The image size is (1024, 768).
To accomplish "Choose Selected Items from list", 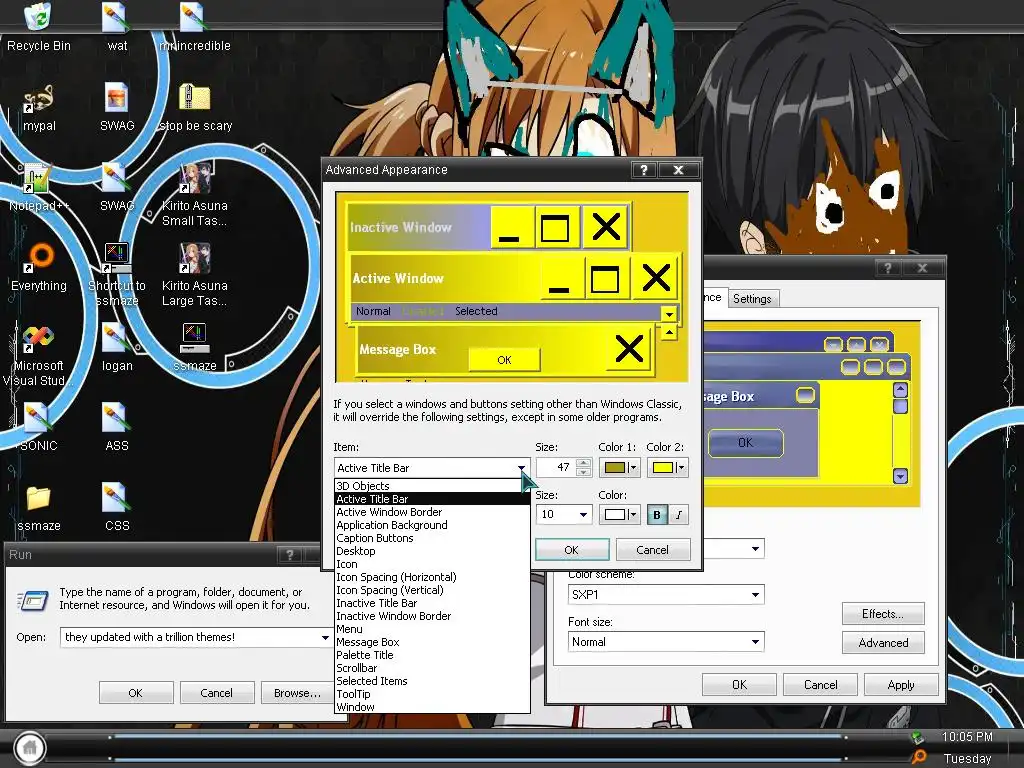I will 432,681.
